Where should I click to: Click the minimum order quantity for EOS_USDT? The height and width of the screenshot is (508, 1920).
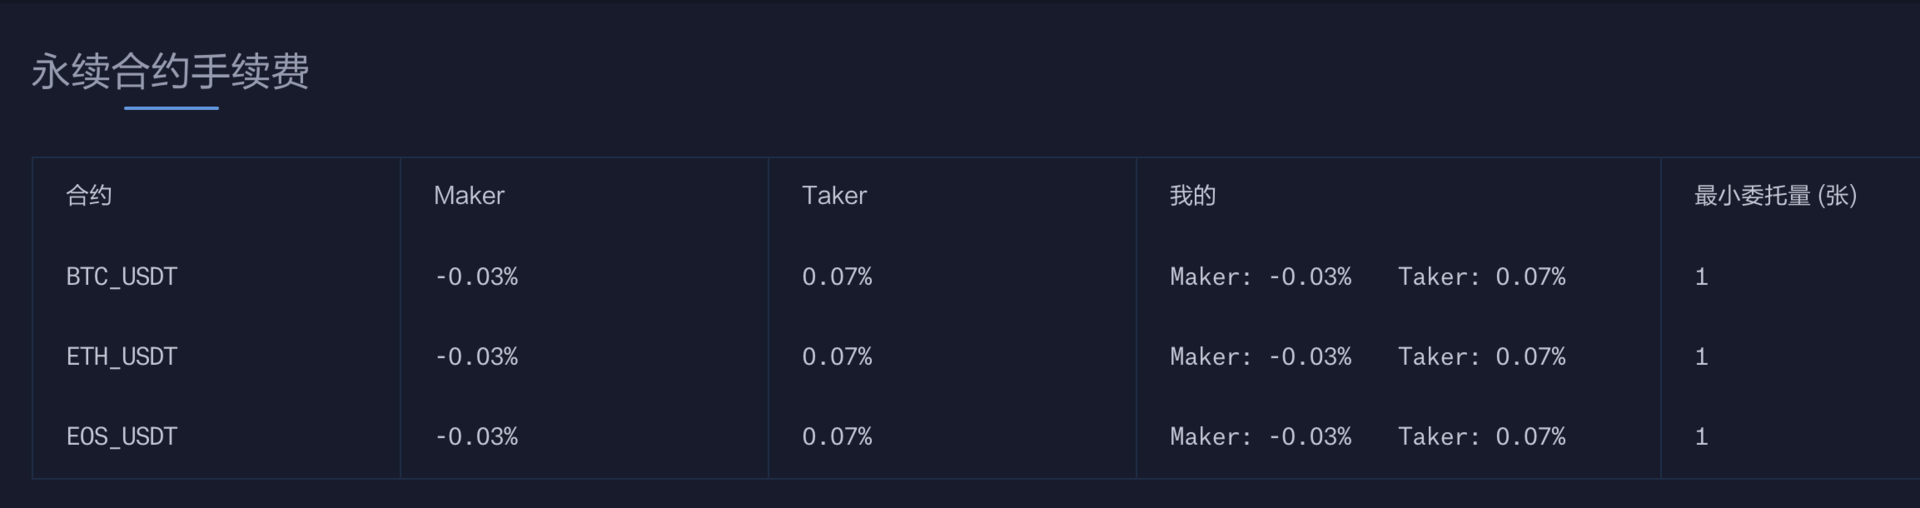point(1701,437)
